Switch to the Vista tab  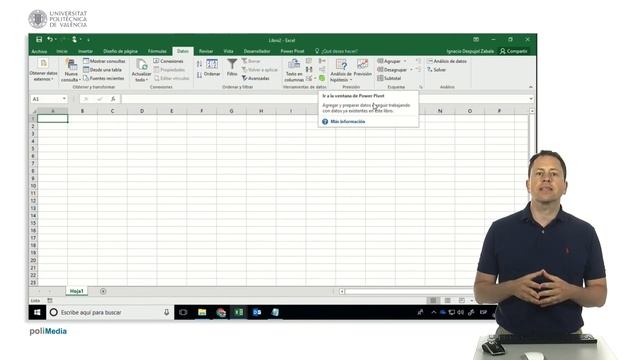[229, 51]
